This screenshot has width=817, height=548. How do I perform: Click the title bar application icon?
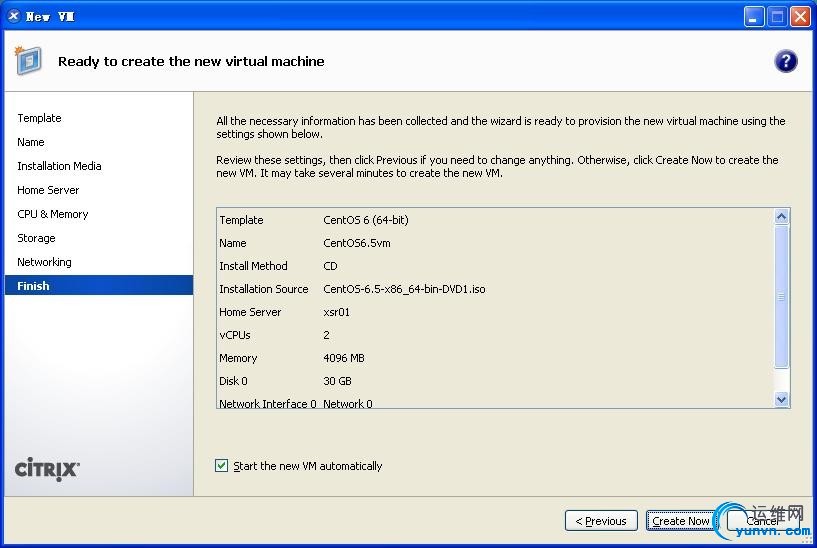click(14, 16)
